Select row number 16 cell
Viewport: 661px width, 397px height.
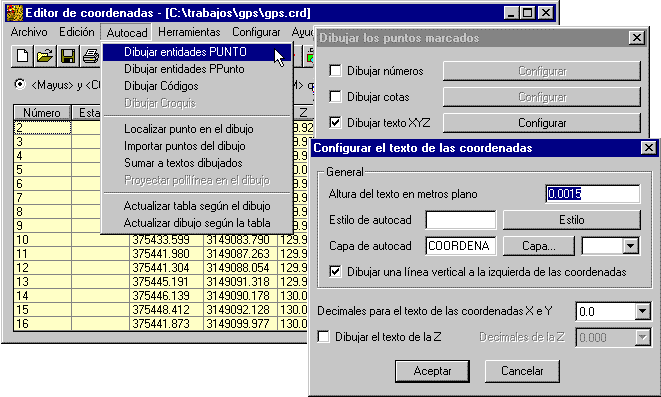(x=42, y=324)
